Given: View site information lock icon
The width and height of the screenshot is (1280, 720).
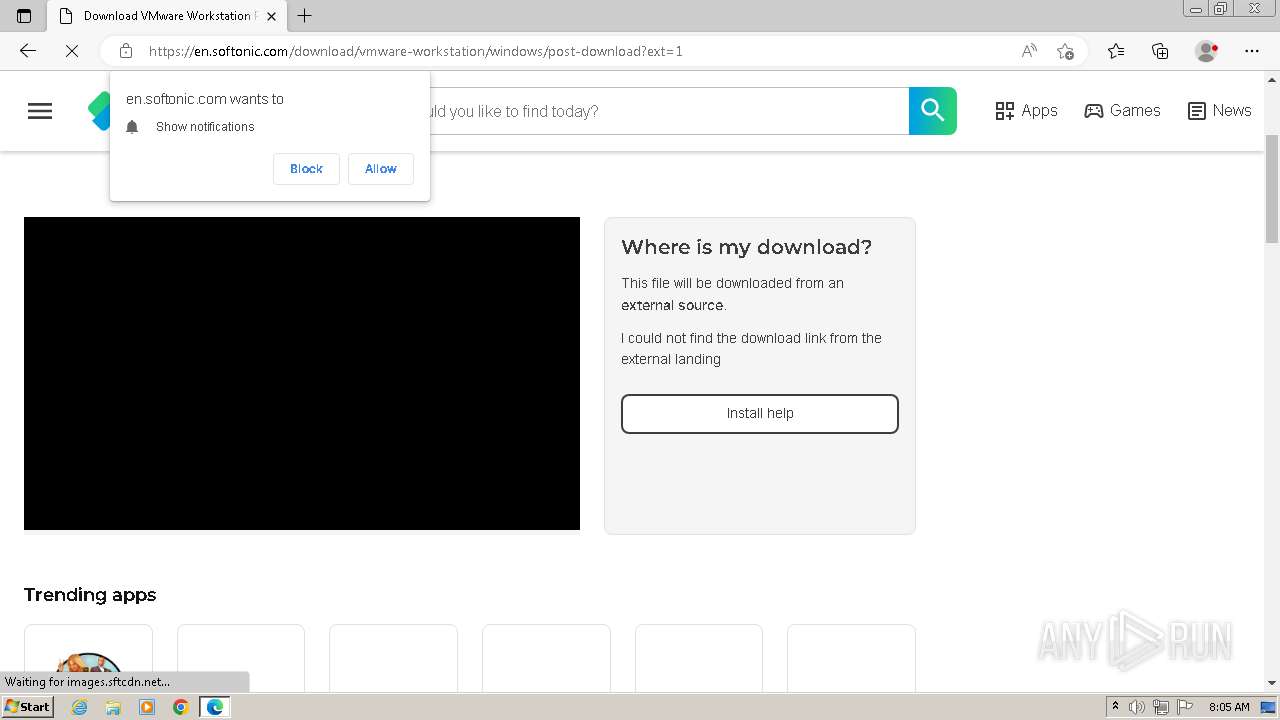Looking at the screenshot, I should click(126, 51).
